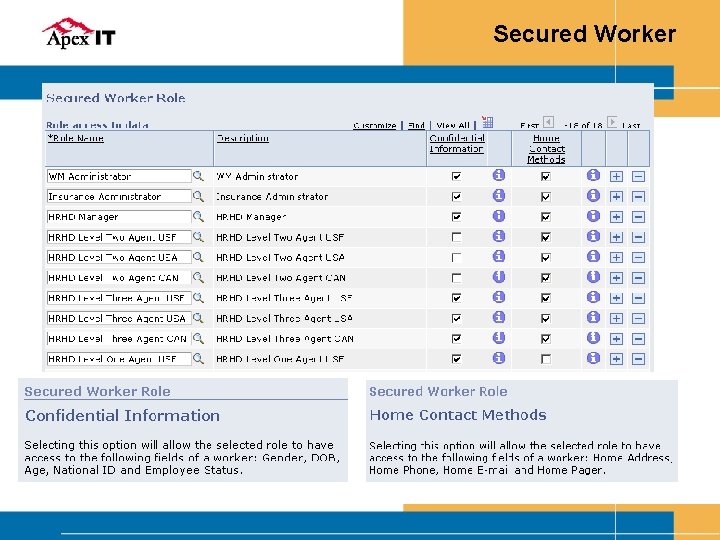
Task: Sort by the Role Name column header
Action: click(76, 138)
